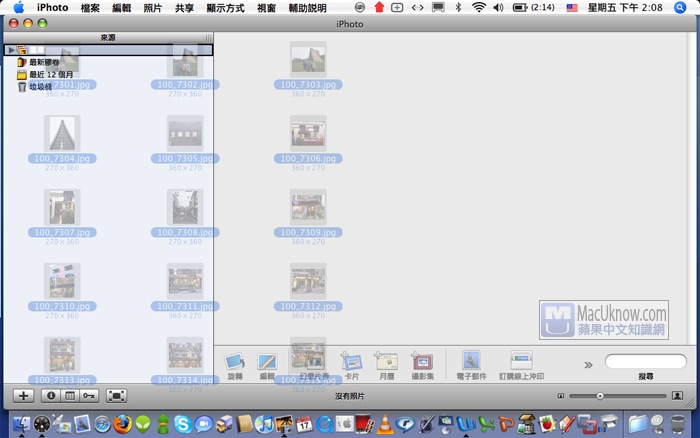Click the largest thumbnail size icon
The image size is (700, 438).
point(677,396)
